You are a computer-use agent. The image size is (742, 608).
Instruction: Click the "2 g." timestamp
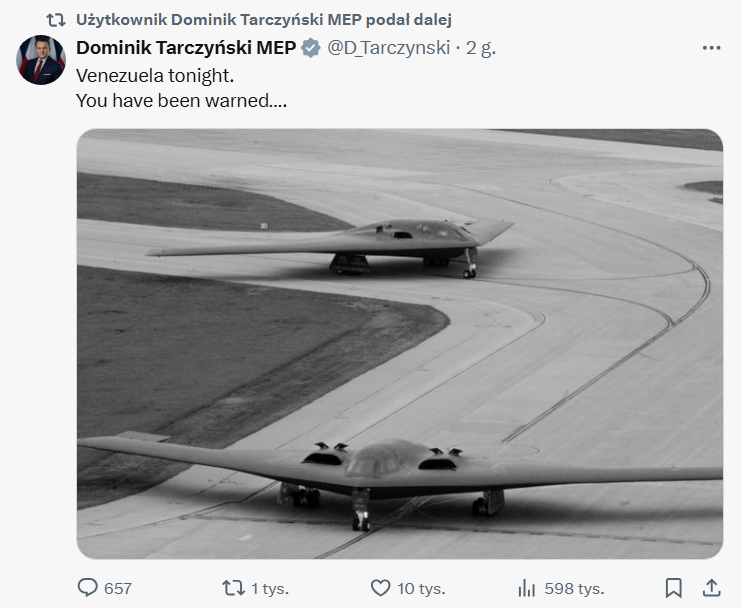click(482, 48)
